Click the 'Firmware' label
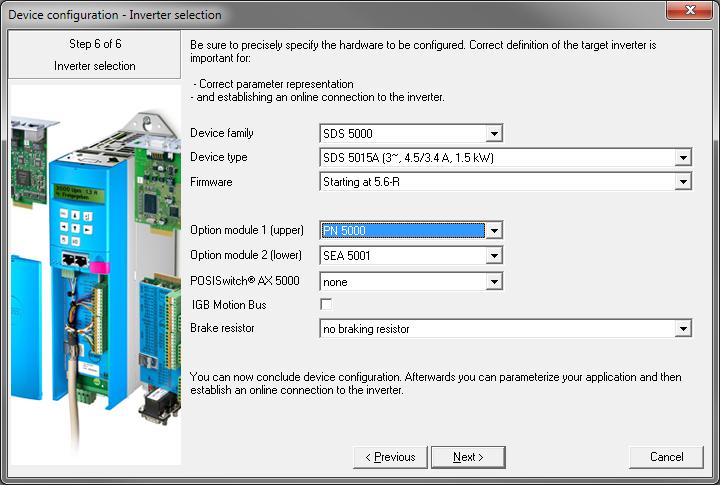This screenshot has width=720, height=485. point(211,182)
